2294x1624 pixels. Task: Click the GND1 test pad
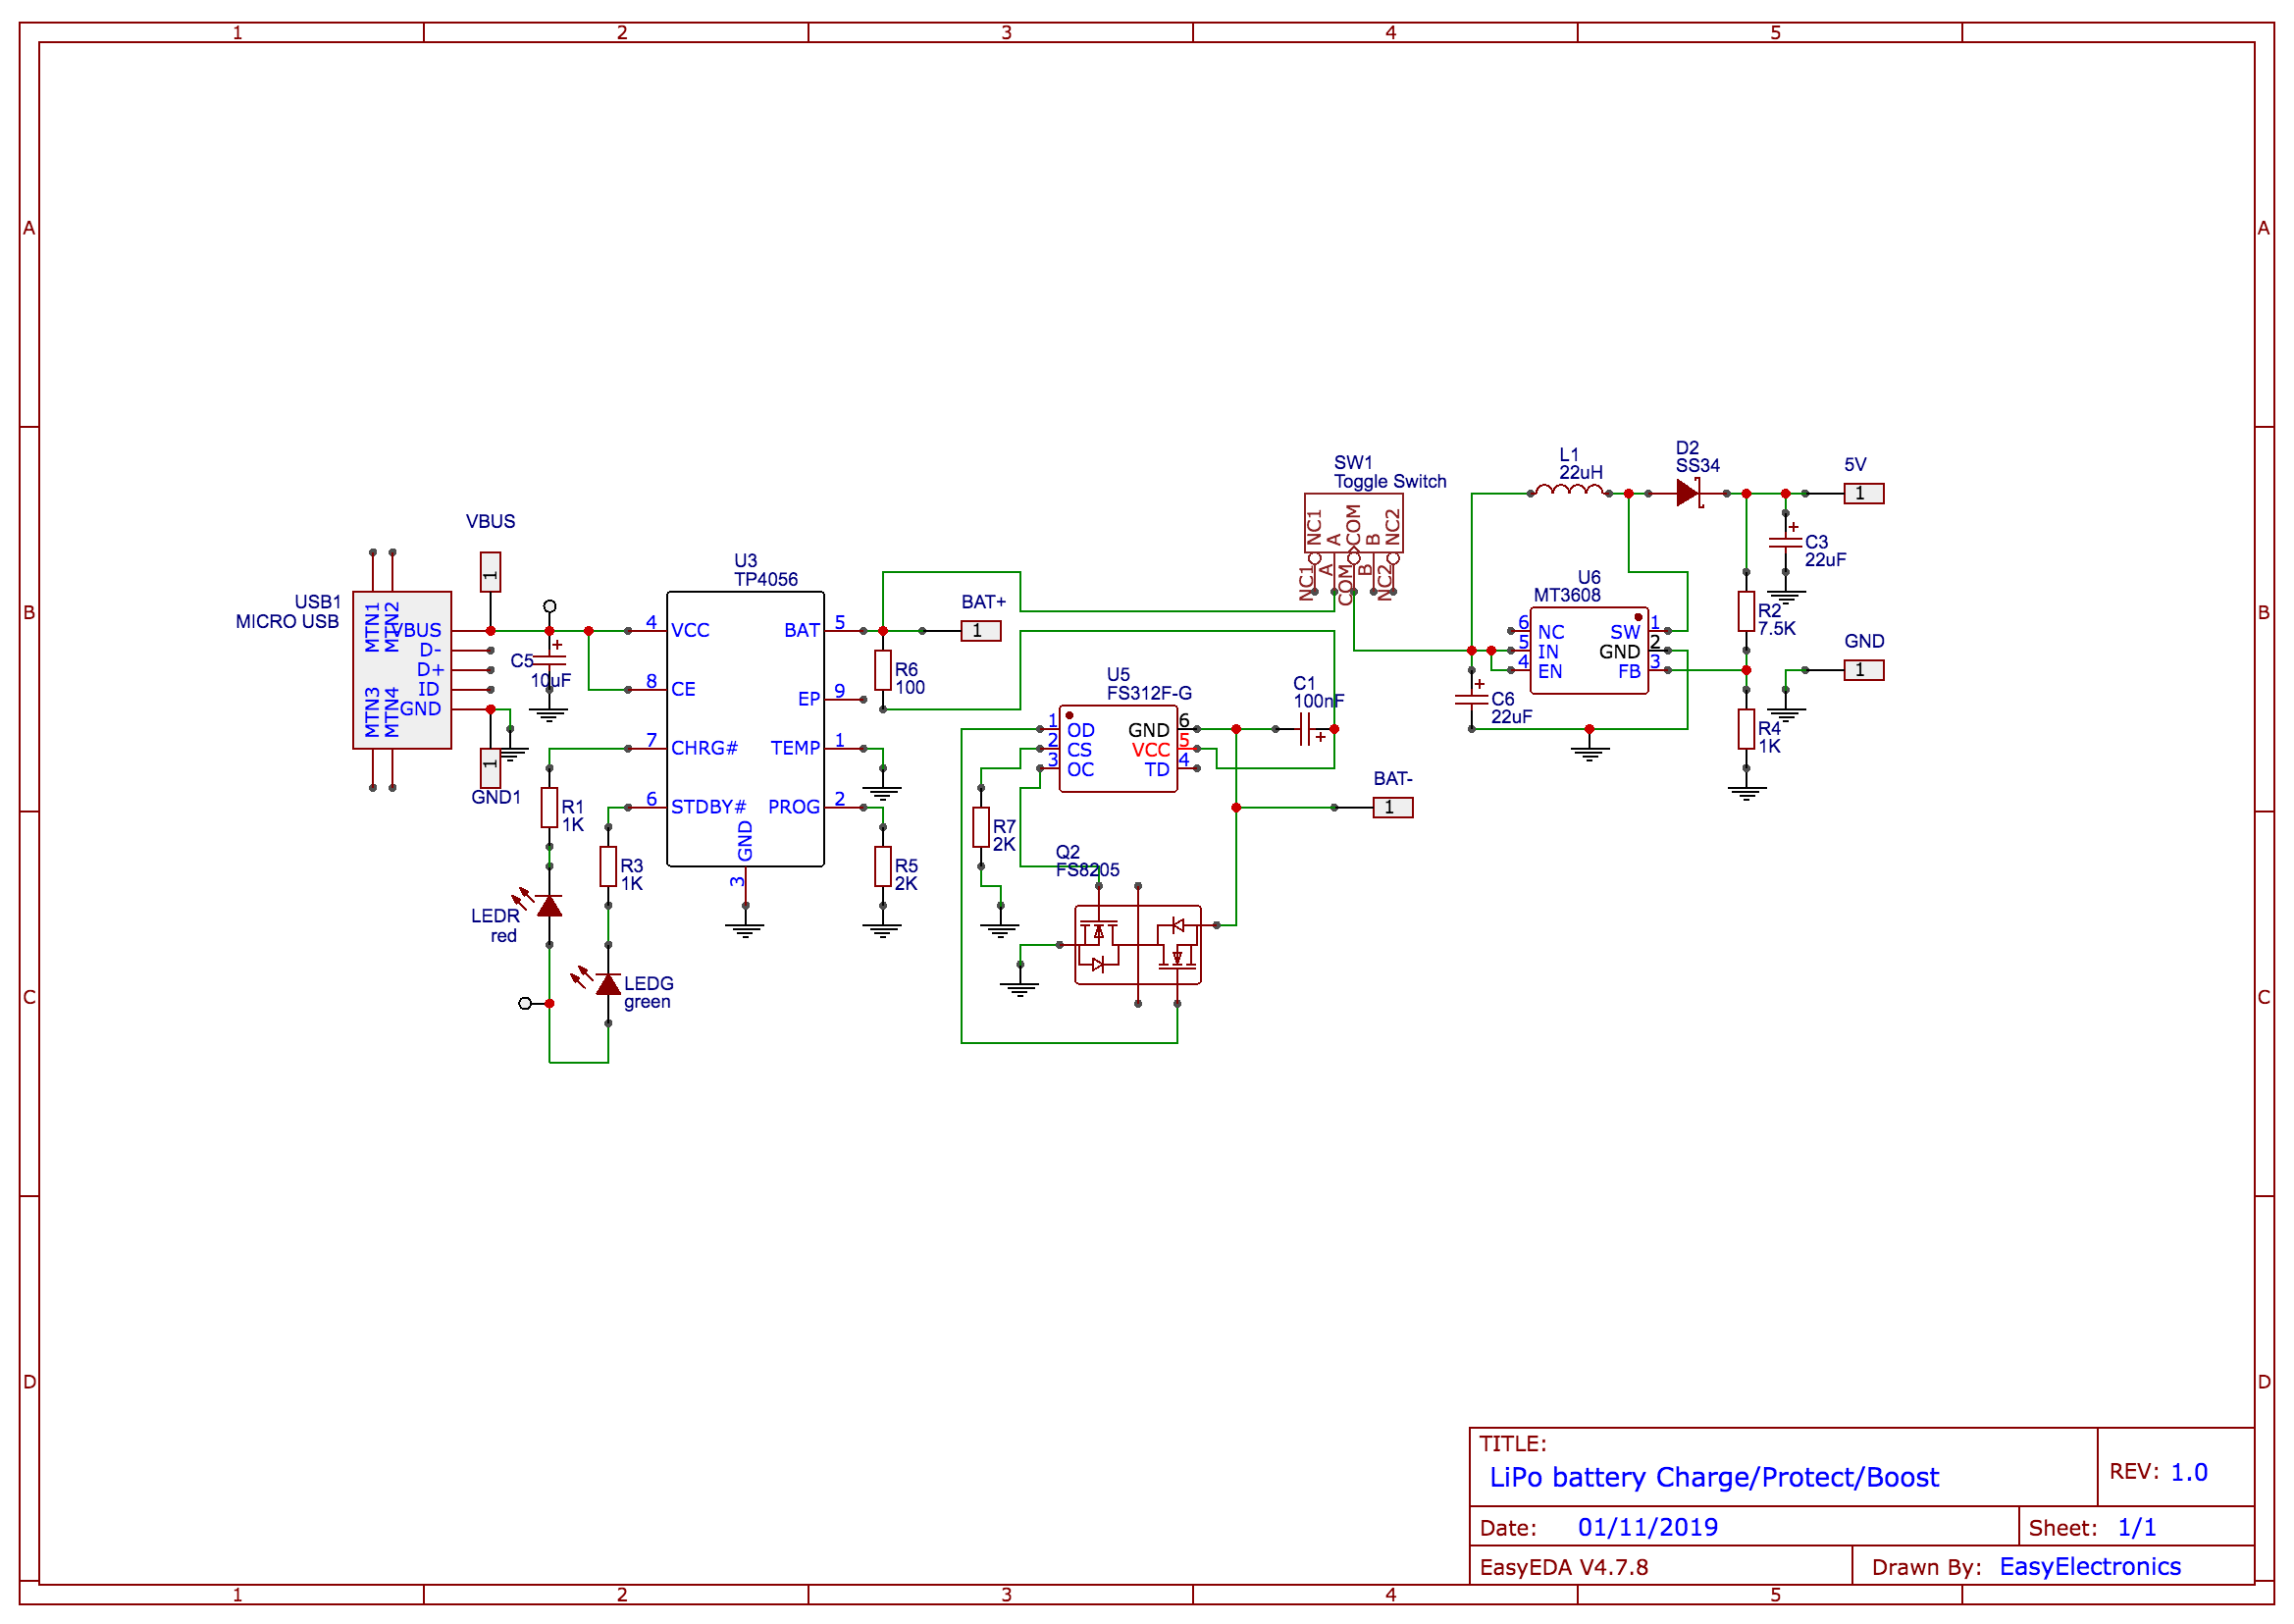pos(490,768)
